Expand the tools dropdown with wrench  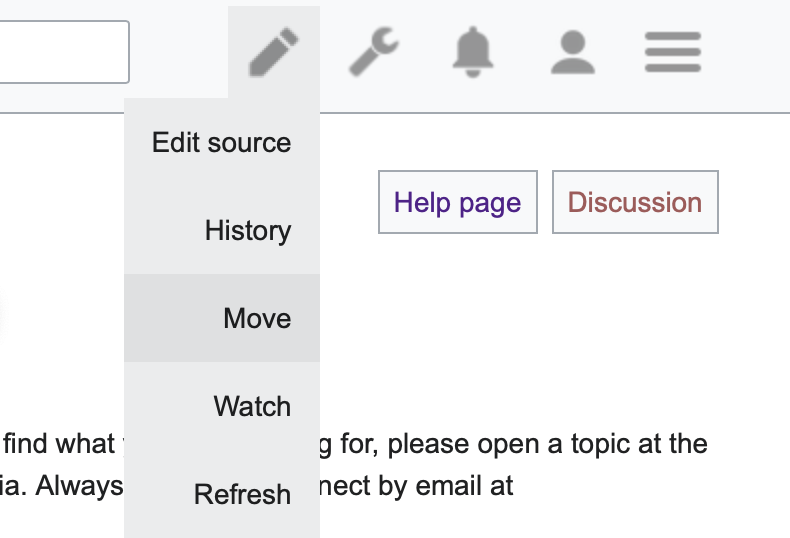[373, 52]
